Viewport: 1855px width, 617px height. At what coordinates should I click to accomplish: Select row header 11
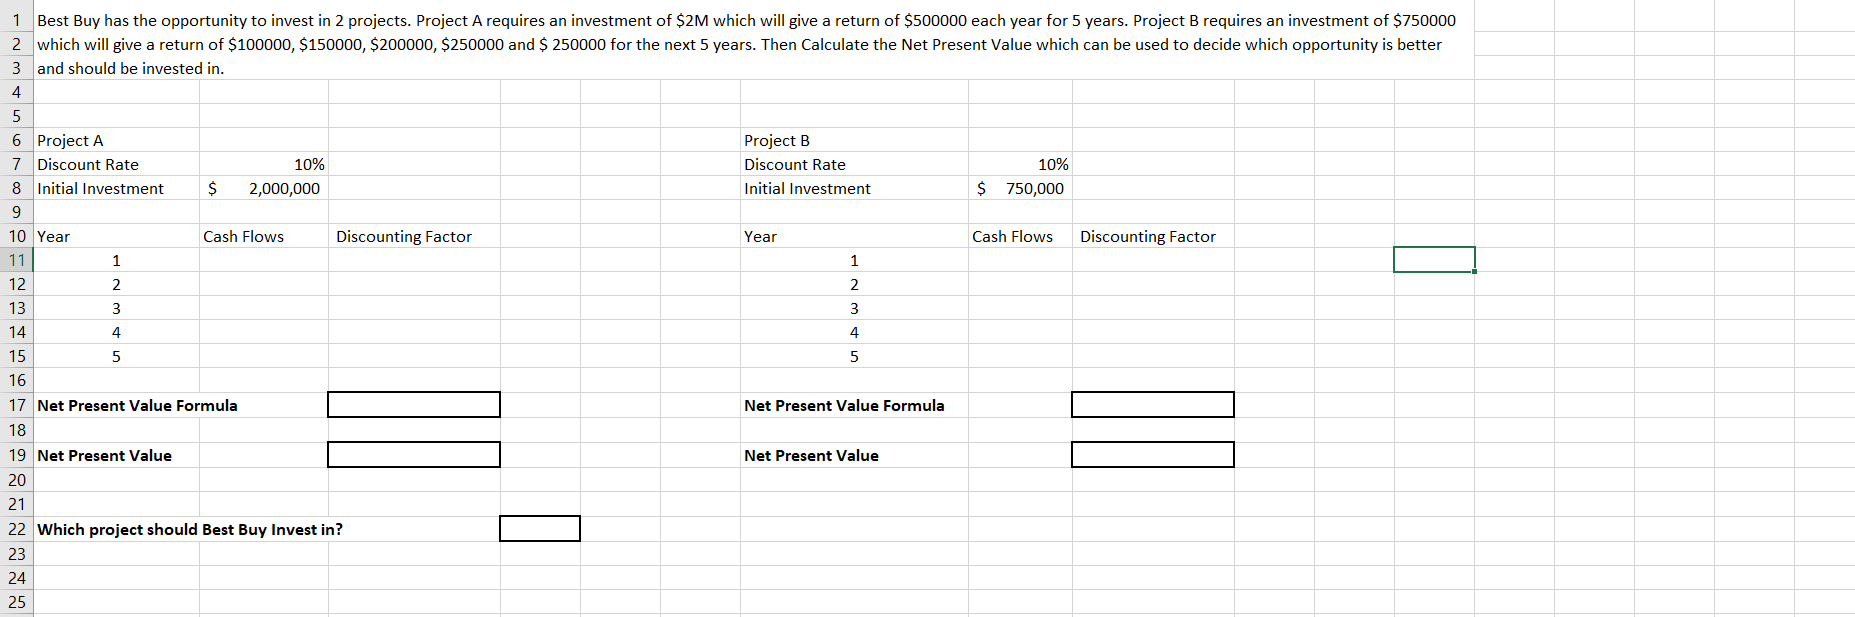click(16, 260)
